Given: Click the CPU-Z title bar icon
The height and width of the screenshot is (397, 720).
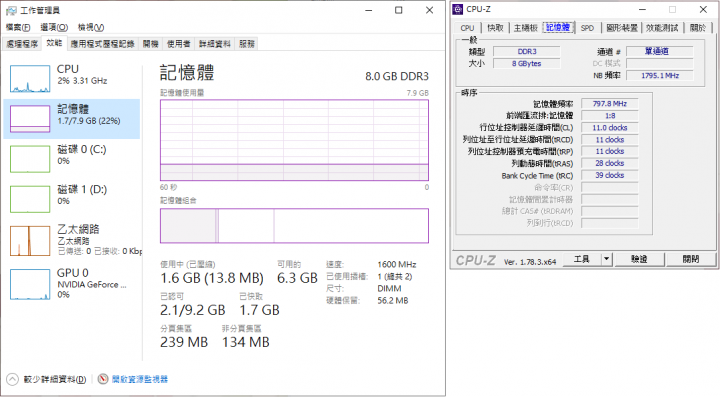Looking at the screenshot, I should pos(458,9).
